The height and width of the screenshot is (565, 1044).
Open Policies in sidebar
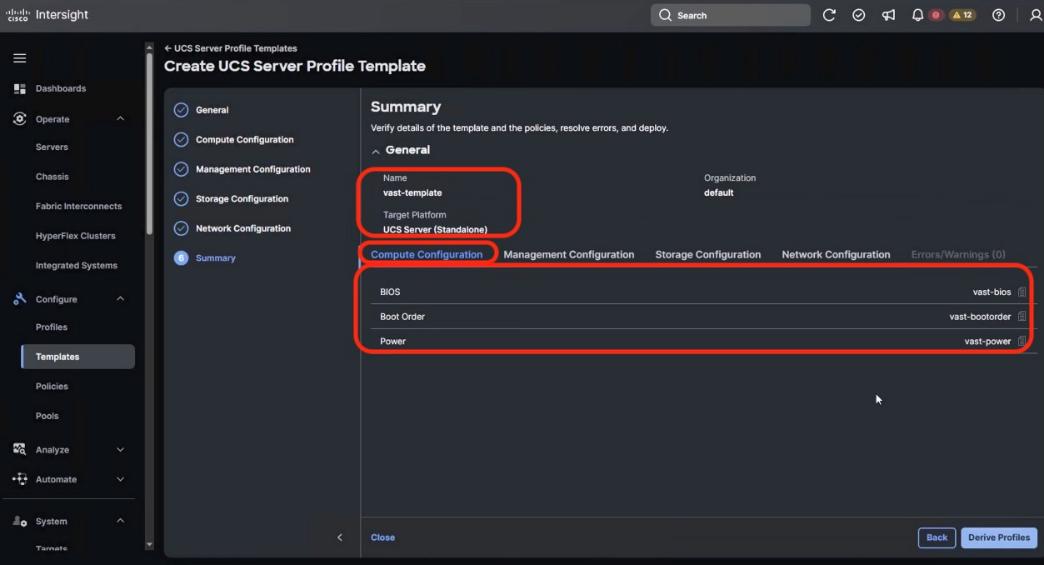[52, 386]
